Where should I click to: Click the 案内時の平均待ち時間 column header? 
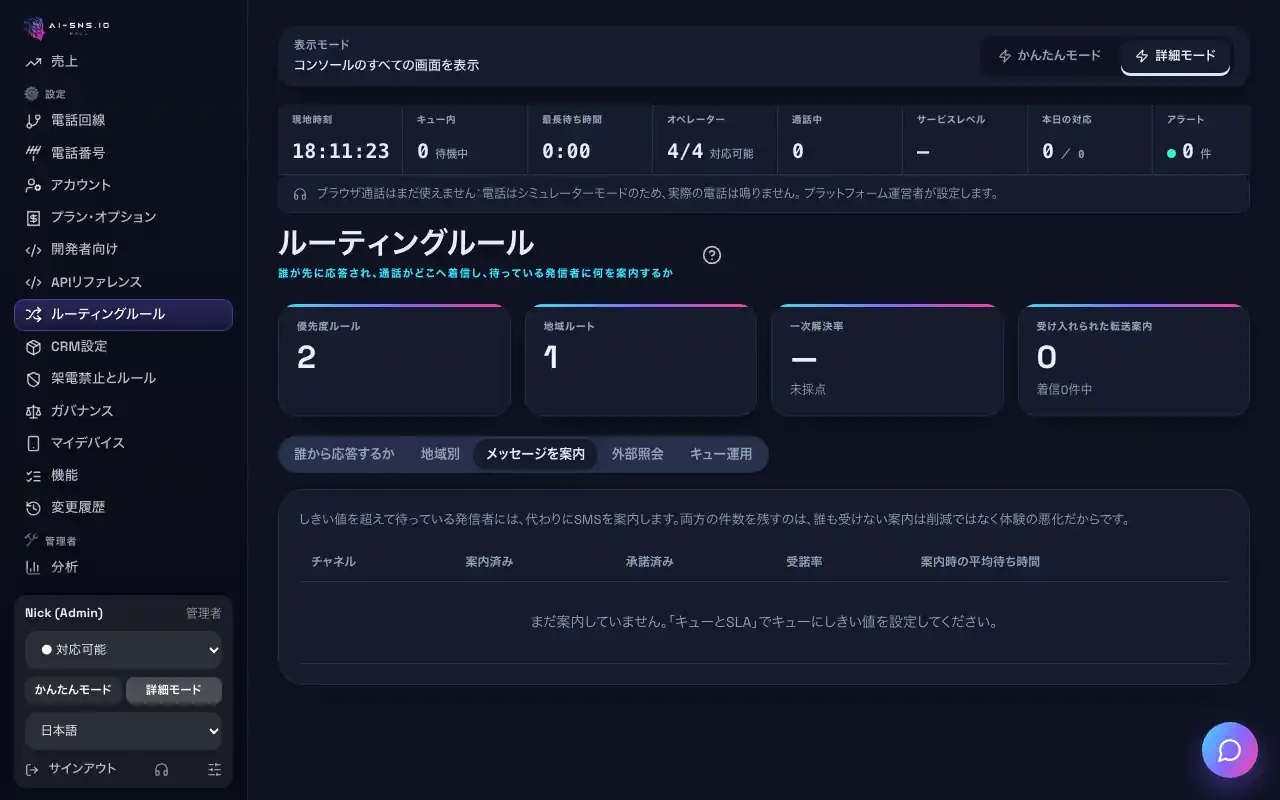tap(980, 562)
